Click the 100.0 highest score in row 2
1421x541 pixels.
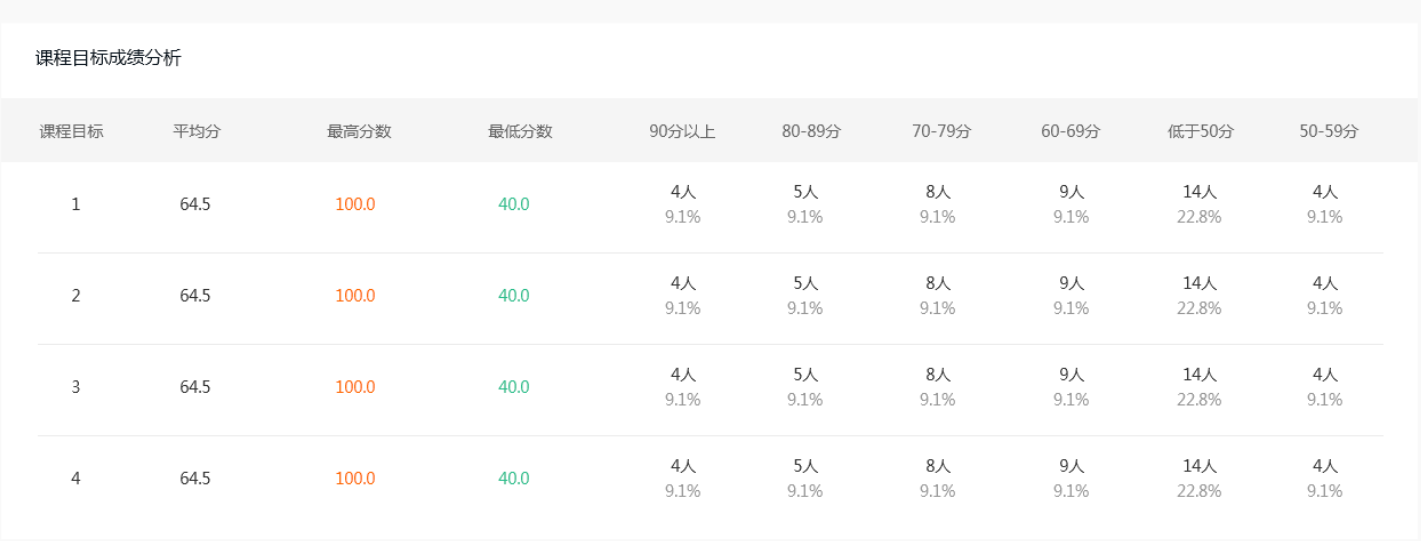click(x=355, y=296)
